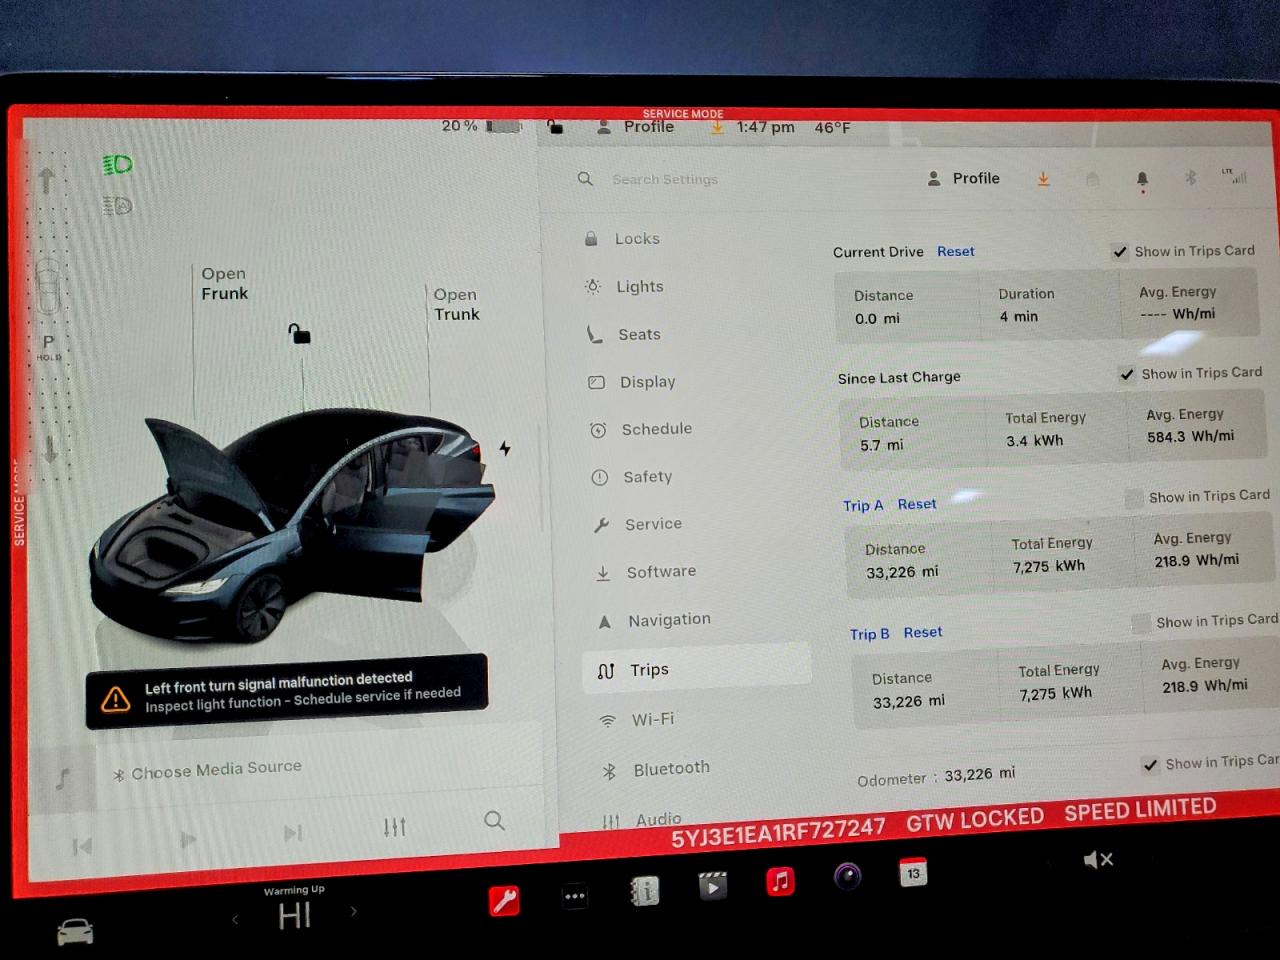The height and width of the screenshot is (960, 1280).
Task: Toggle Odometer Show in Trips Card
Action: 1151,765
